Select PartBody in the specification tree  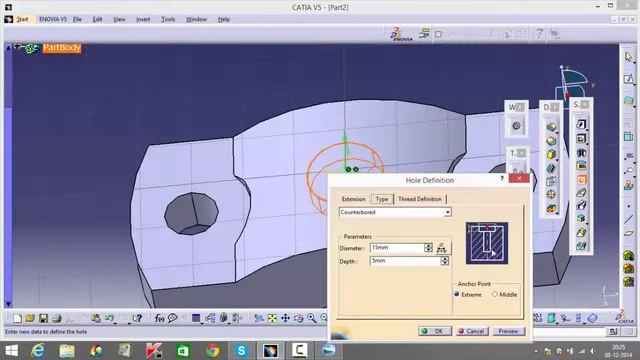[62, 48]
